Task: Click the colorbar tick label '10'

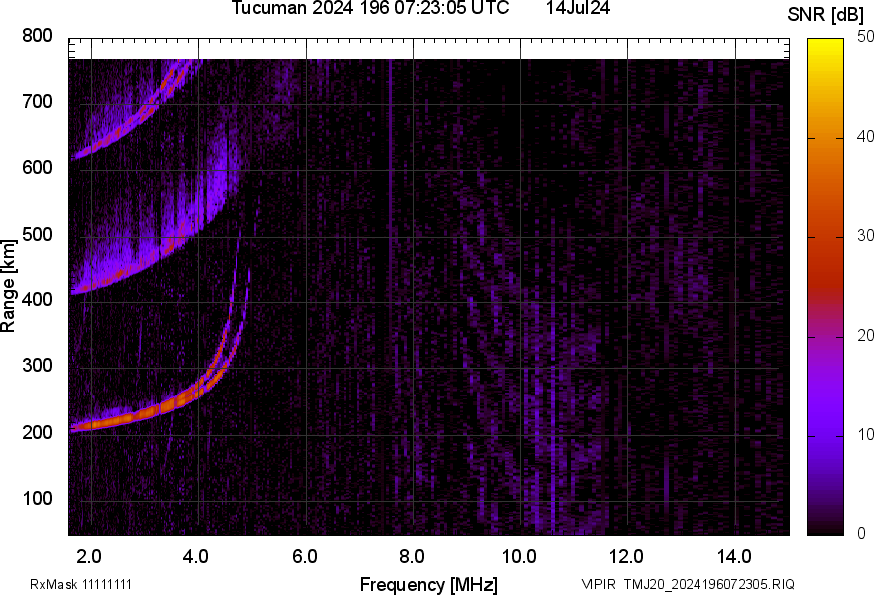Action: pos(865,434)
